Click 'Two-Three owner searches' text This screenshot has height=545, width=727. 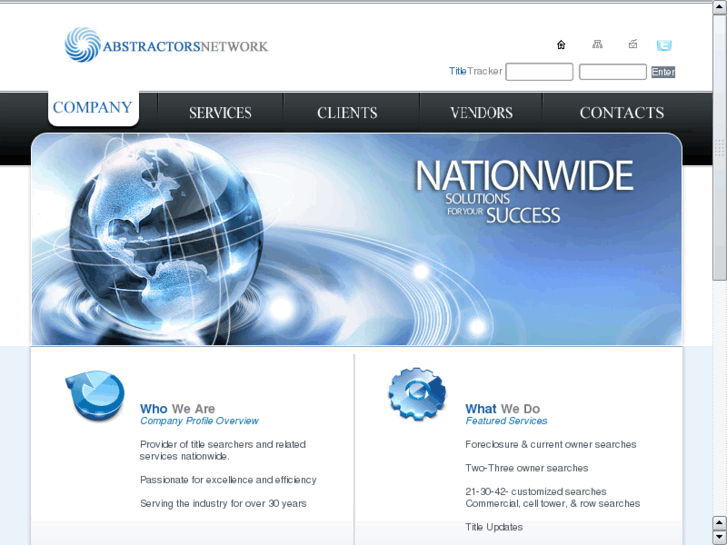527,468
